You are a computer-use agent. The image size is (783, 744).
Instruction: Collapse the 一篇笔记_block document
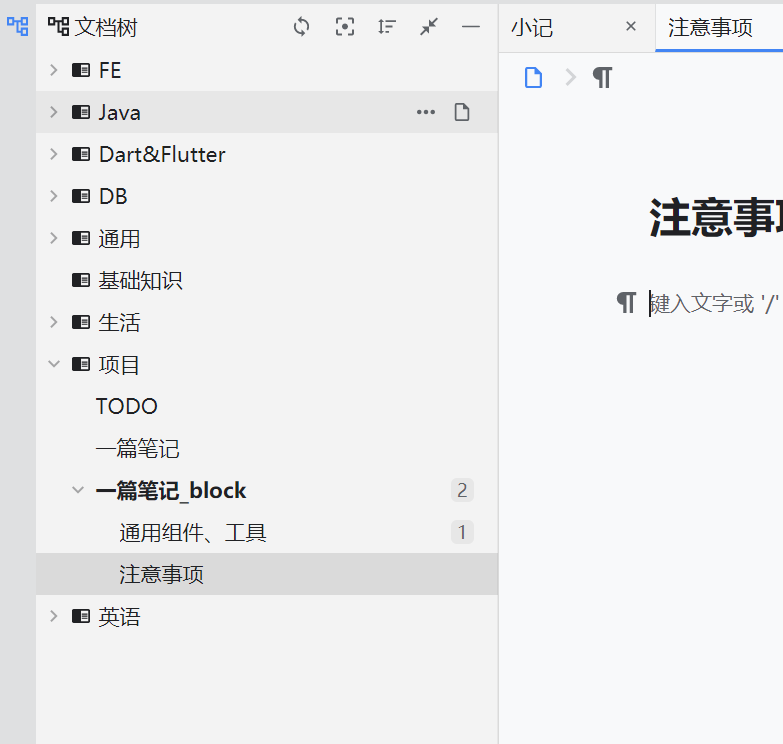pyautogui.click(x=78, y=490)
